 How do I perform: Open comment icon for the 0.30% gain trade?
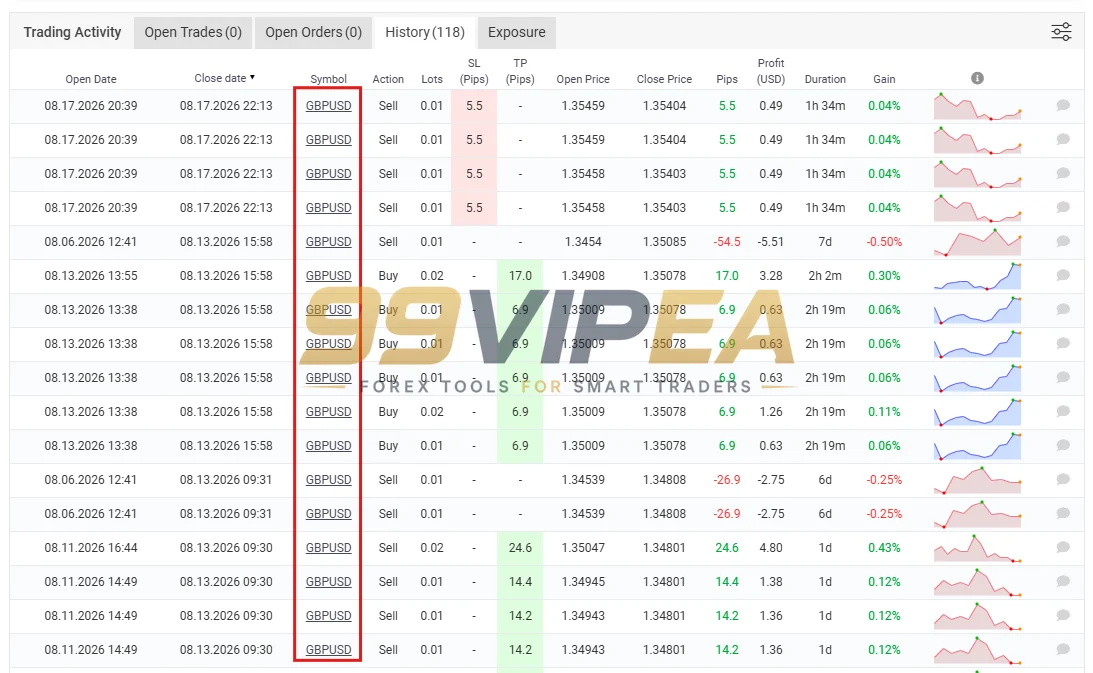[1063, 275]
